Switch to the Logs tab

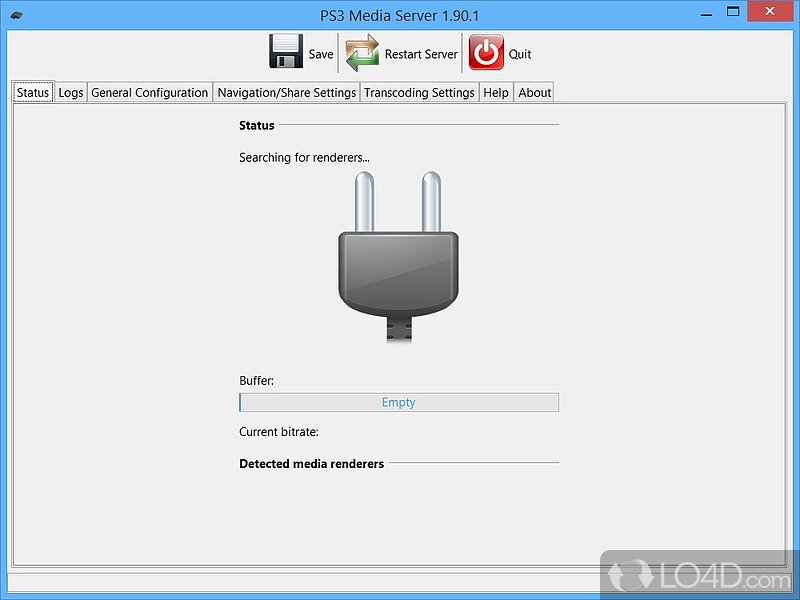[x=70, y=92]
